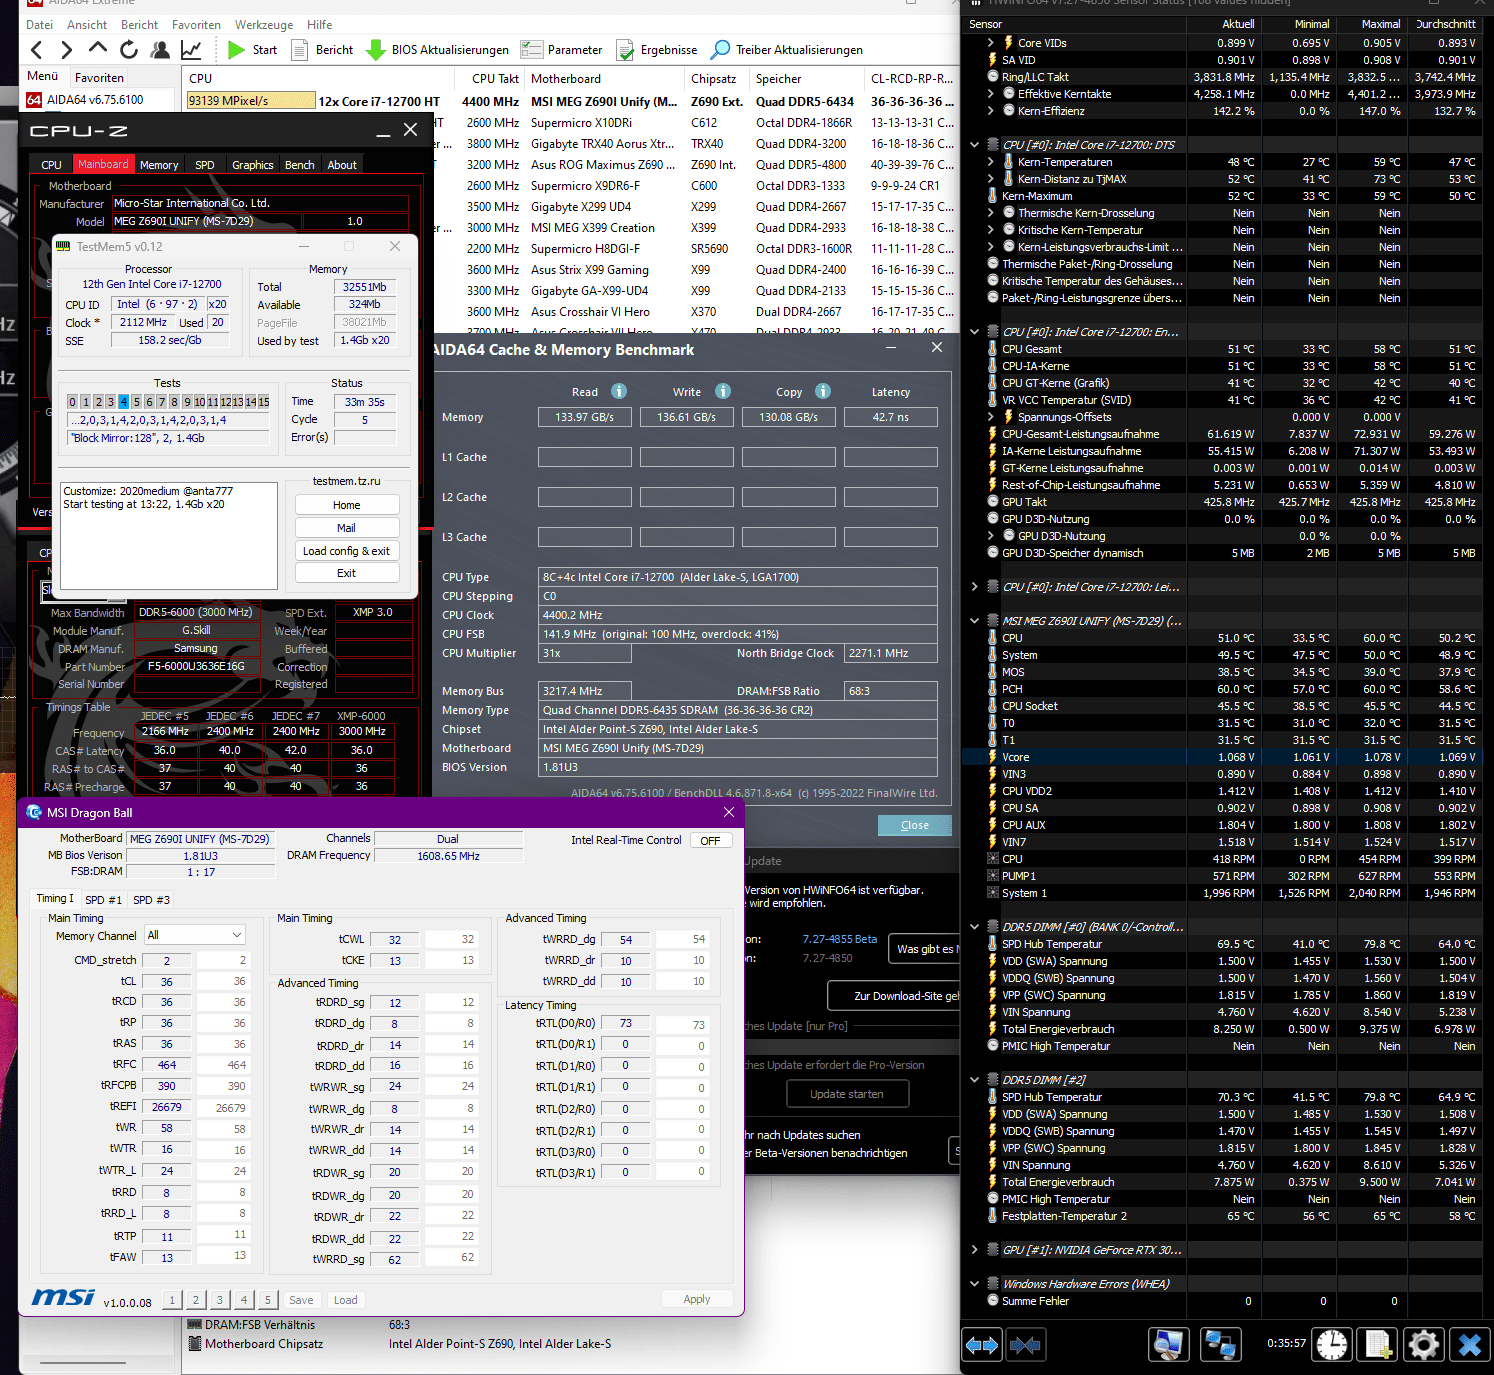Select MSI Dragon Ball profile 1

point(172,1300)
